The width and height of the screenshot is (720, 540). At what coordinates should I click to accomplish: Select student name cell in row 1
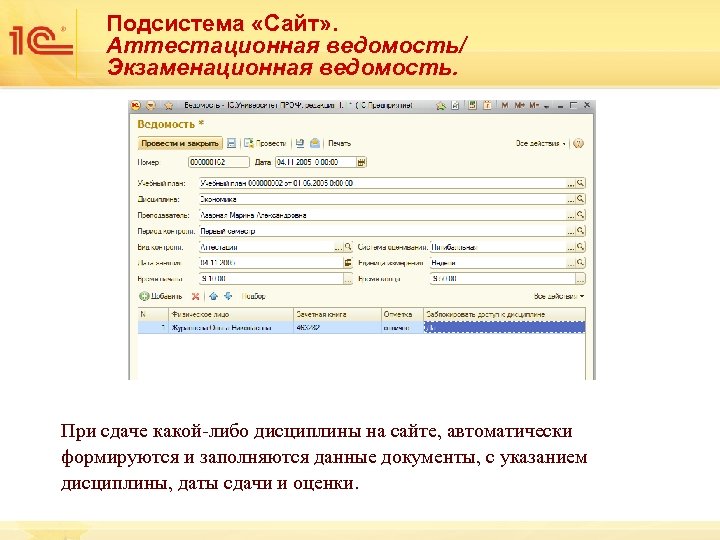point(231,328)
